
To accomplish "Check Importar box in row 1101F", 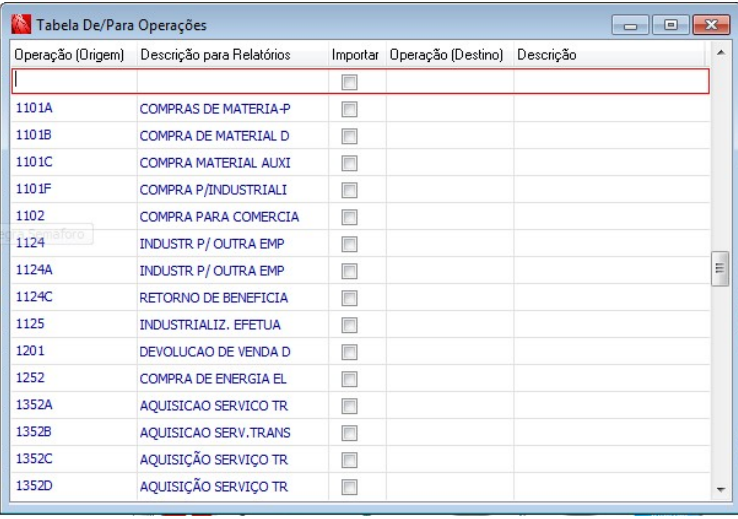I will (349, 190).
